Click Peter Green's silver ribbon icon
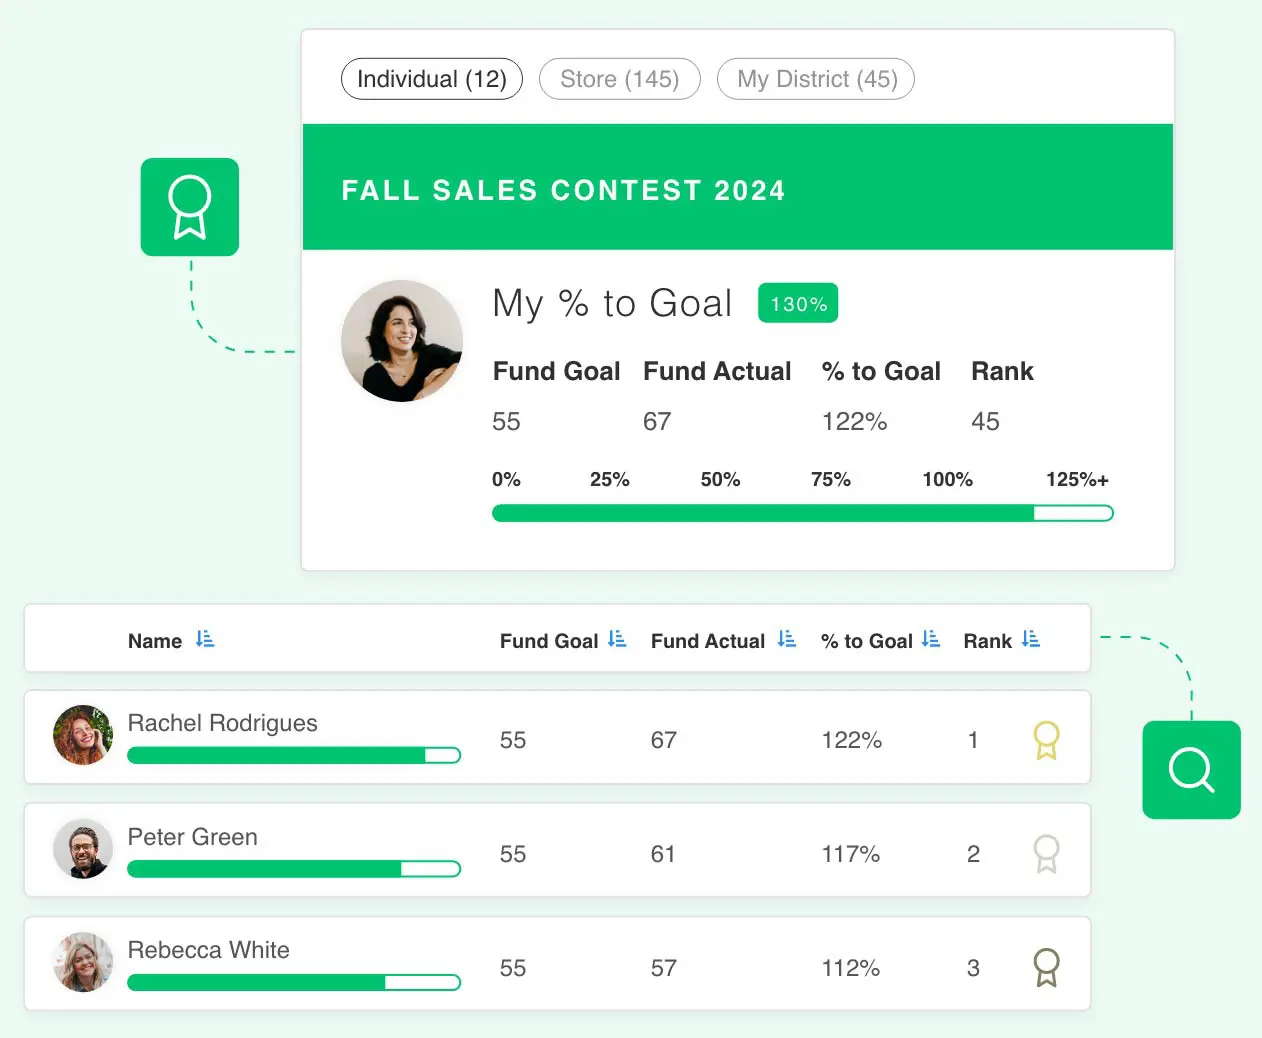The image size is (1262, 1038). [1046, 854]
